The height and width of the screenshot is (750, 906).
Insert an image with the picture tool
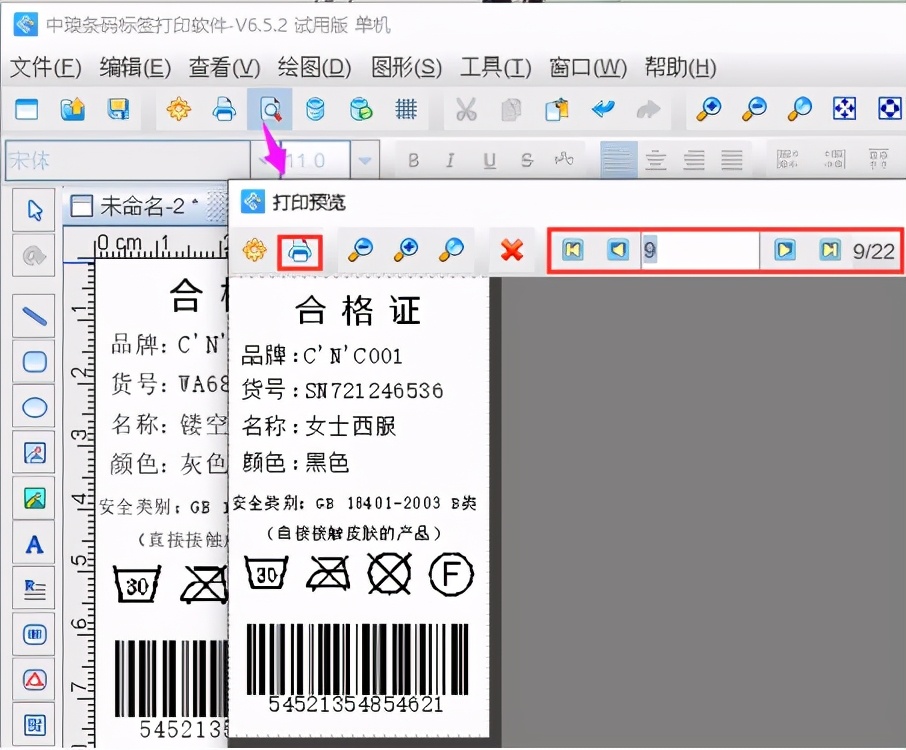tap(33, 453)
